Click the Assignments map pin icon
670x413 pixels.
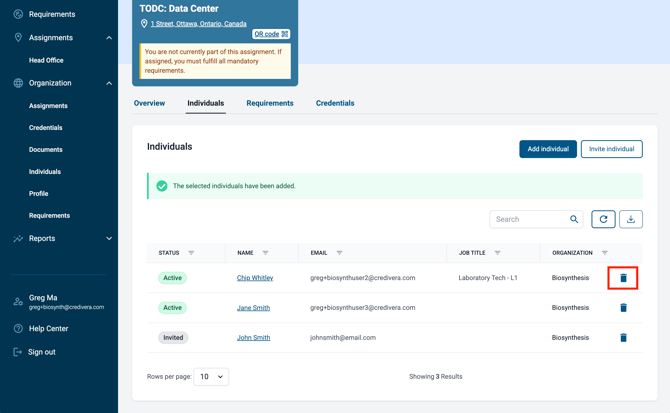(18, 38)
